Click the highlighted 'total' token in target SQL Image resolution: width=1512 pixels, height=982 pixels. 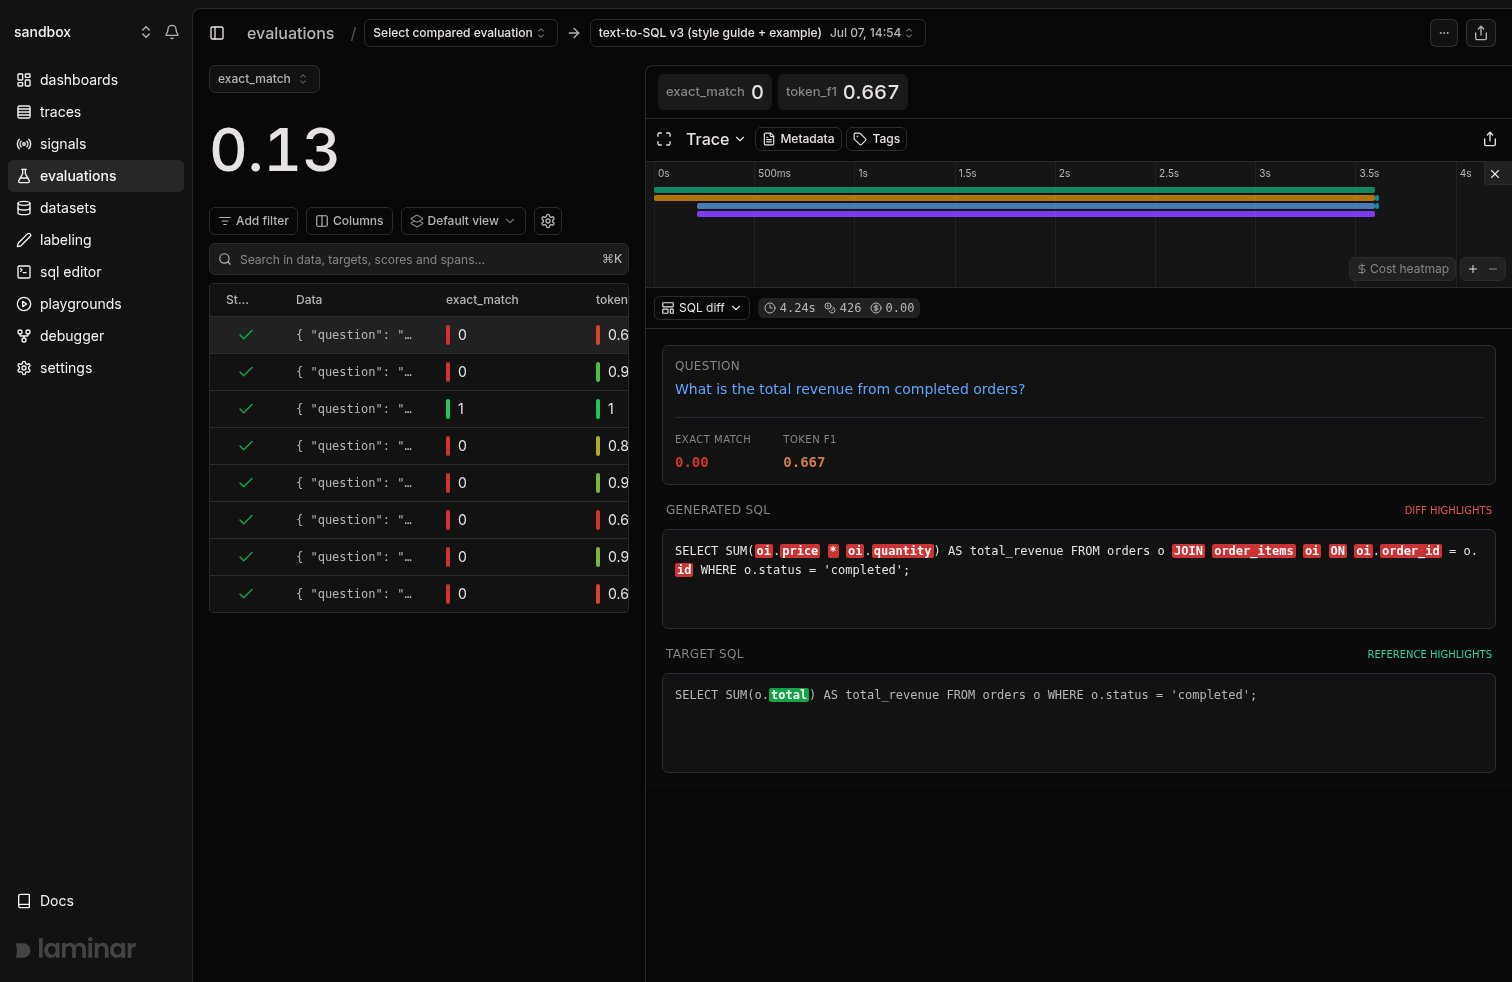(788, 695)
